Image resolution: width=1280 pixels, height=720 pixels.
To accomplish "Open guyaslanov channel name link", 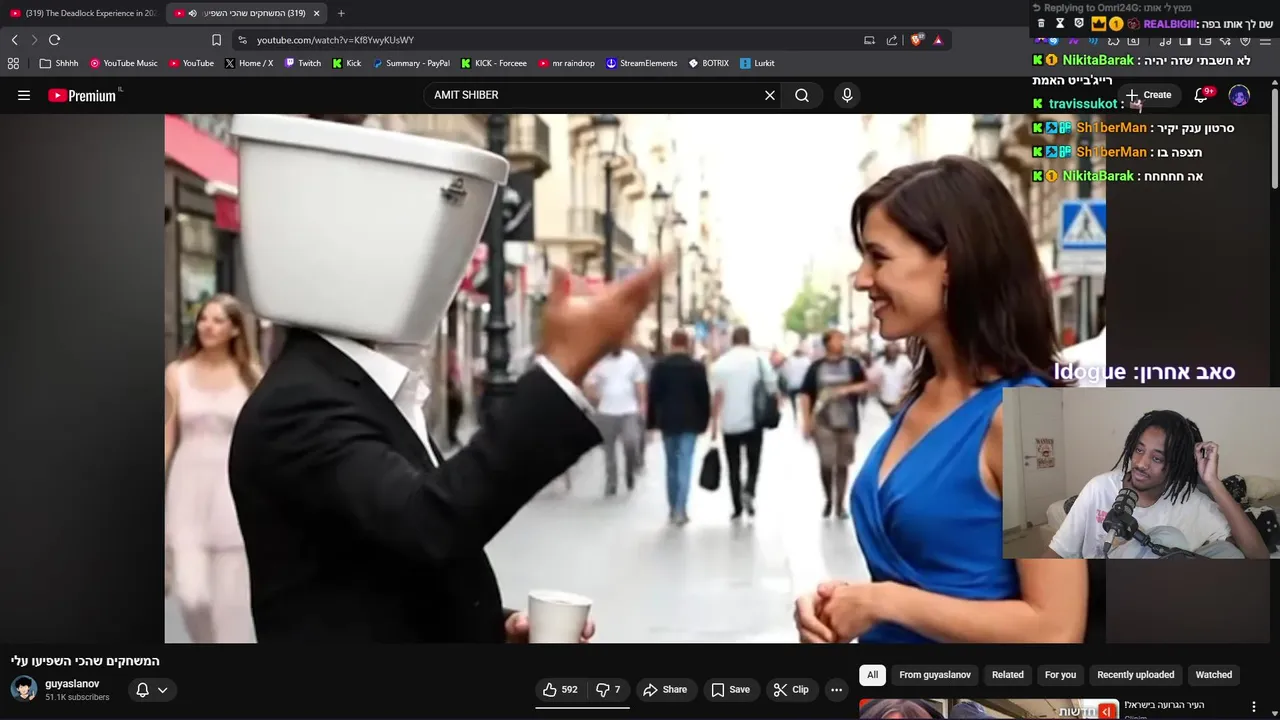I will tap(72, 684).
